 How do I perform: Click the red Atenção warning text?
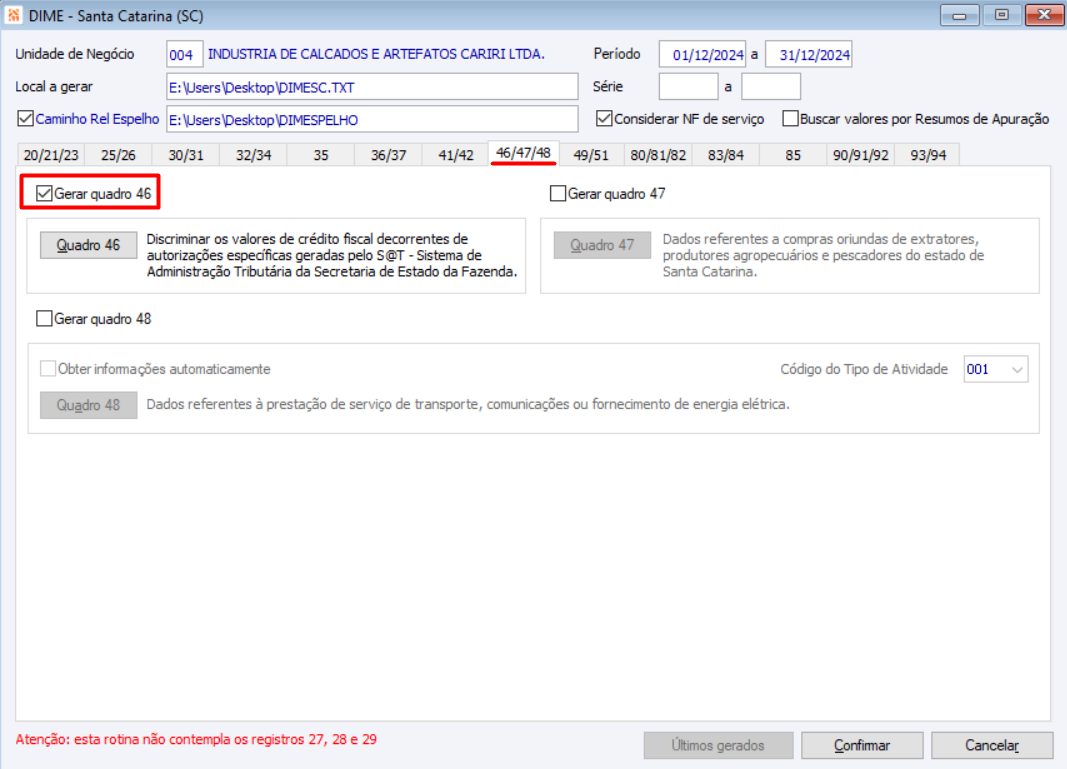click(196, 739)
